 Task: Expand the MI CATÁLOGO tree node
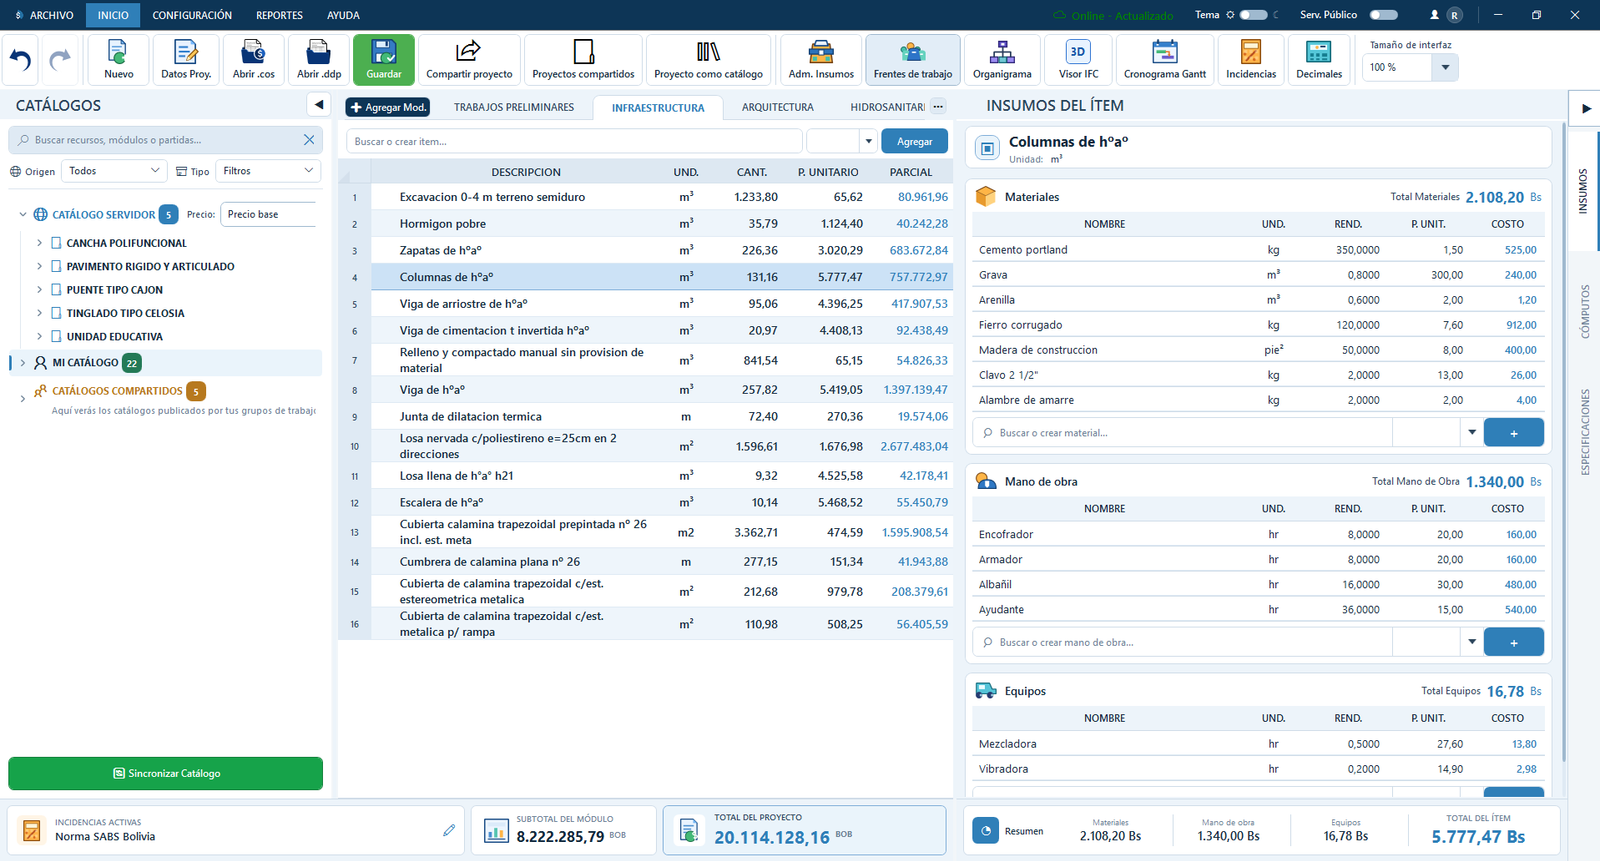(x=23, y=363)
